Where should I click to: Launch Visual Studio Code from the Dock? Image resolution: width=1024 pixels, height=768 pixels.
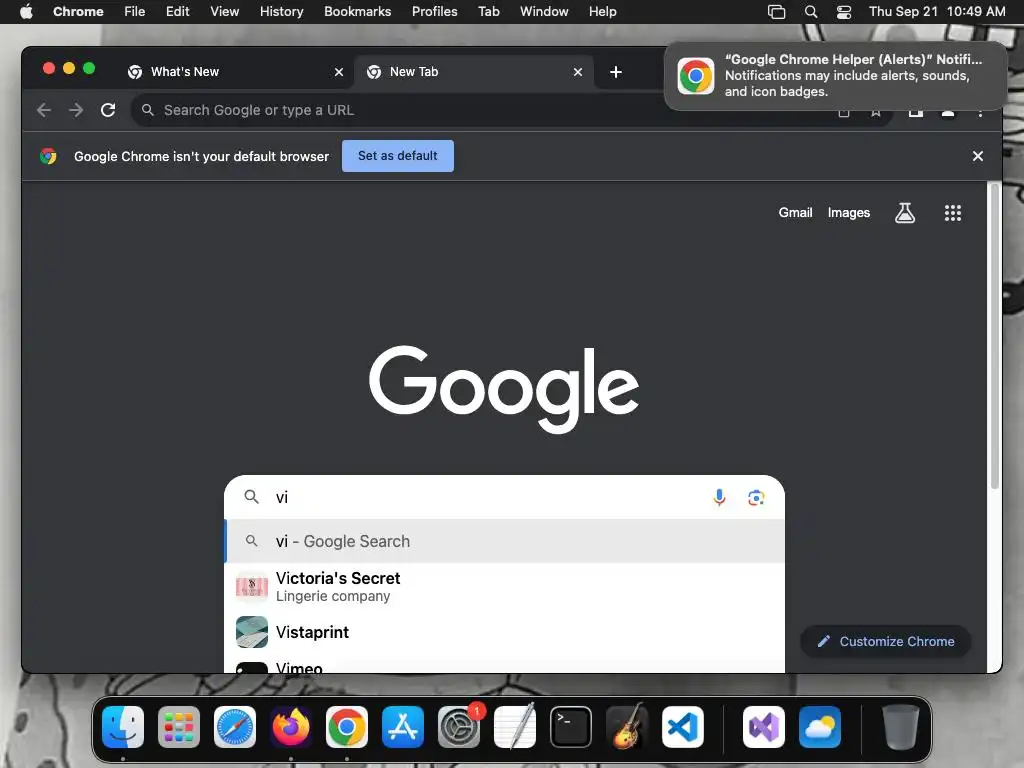click(x=682, y=727)
